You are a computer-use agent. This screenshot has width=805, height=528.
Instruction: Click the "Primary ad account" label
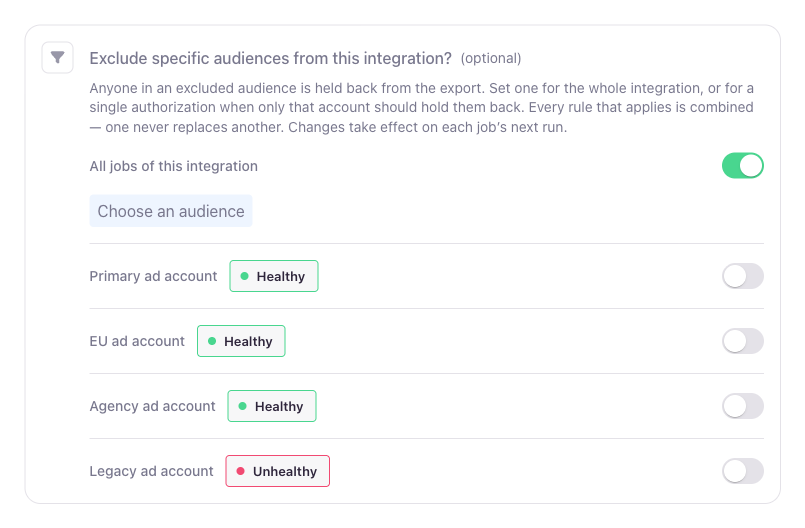154,276
